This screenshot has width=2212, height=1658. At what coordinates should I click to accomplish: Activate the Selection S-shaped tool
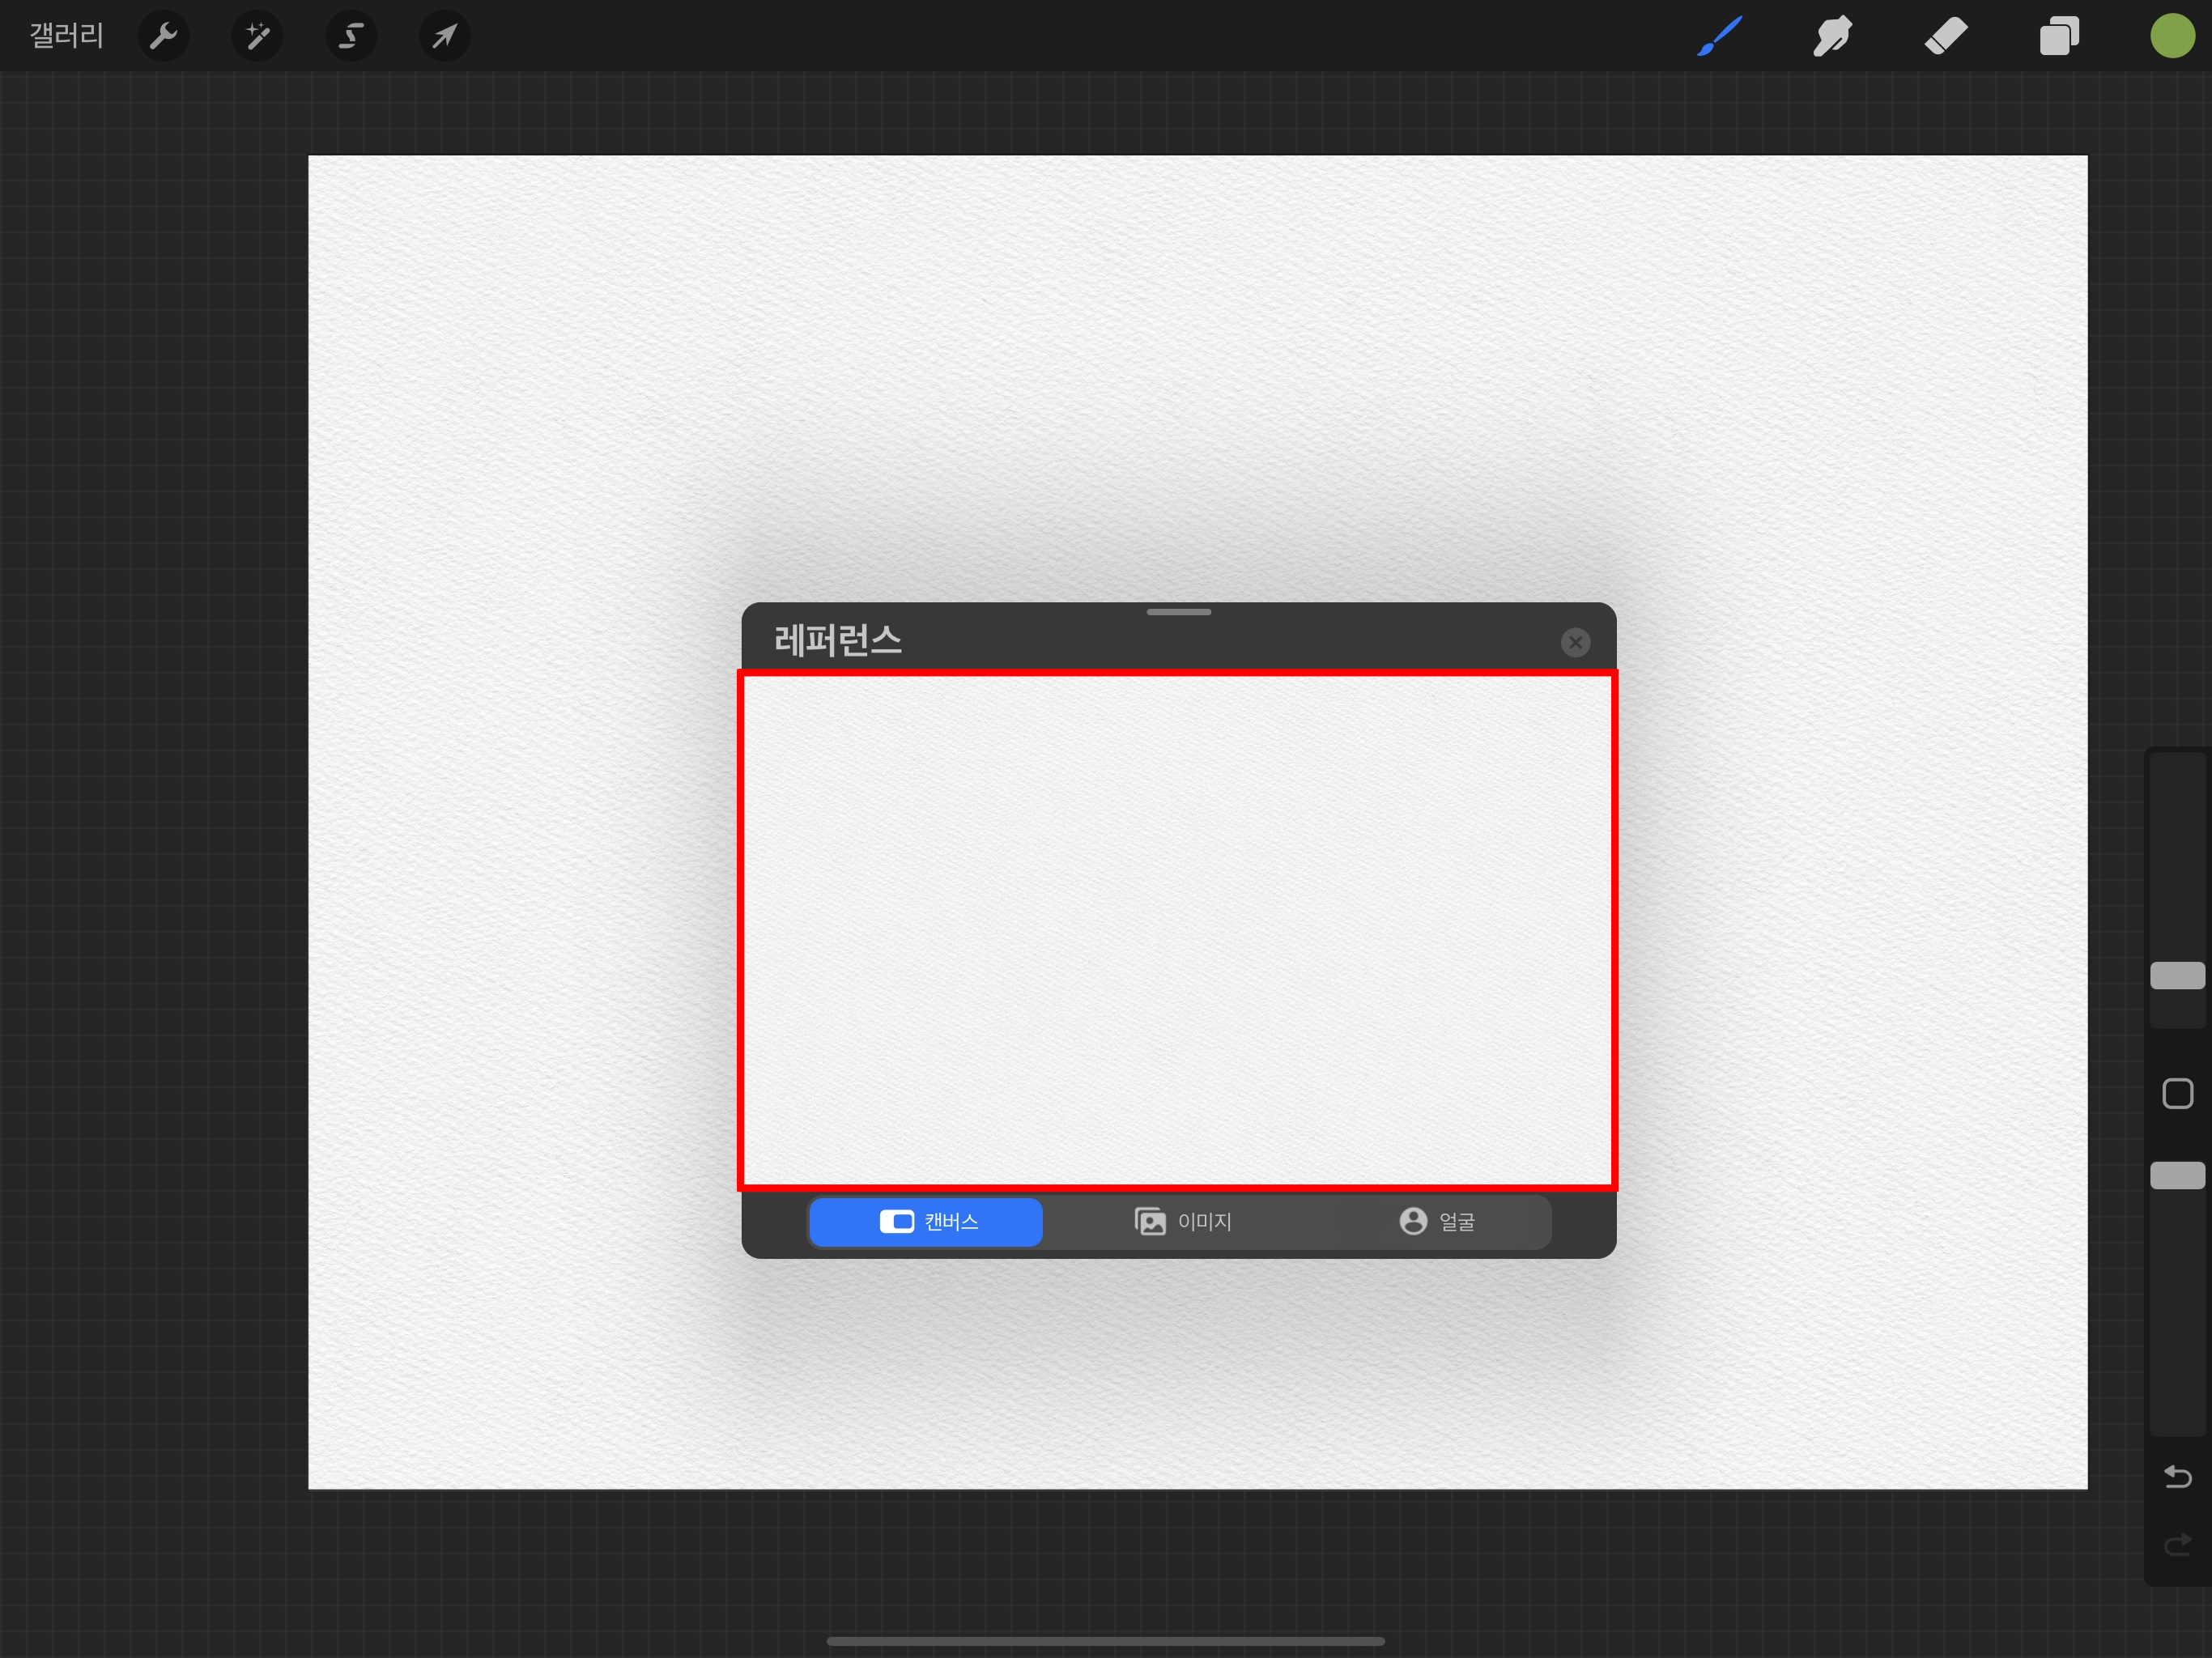coord(351,36)
